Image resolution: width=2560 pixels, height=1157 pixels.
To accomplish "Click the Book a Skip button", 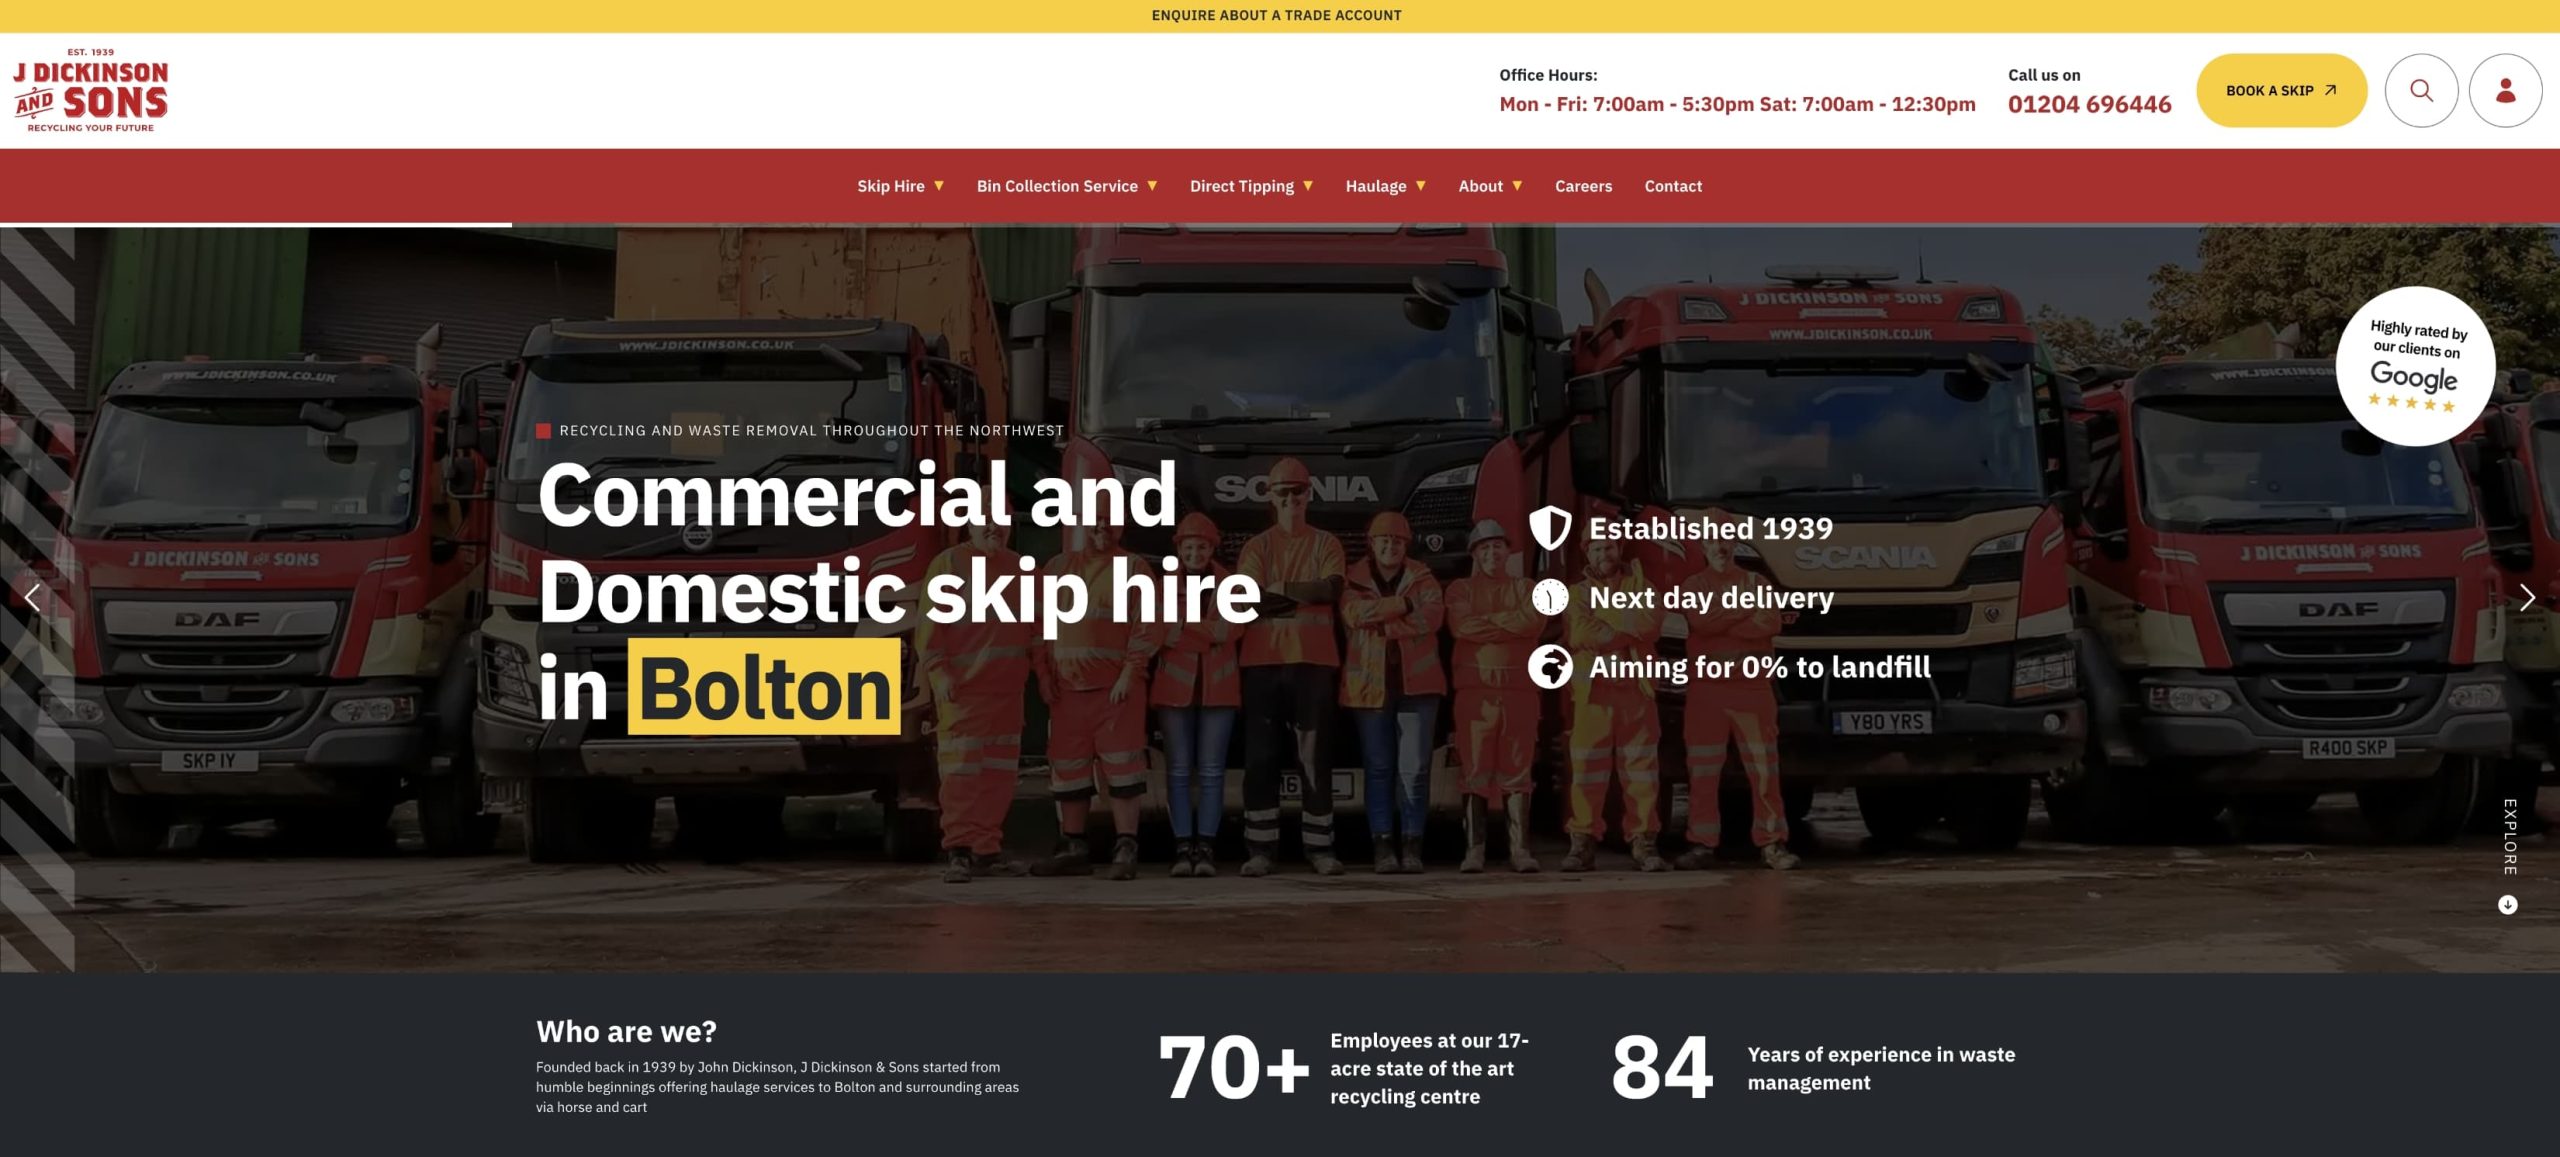I will pos(2281,90).
